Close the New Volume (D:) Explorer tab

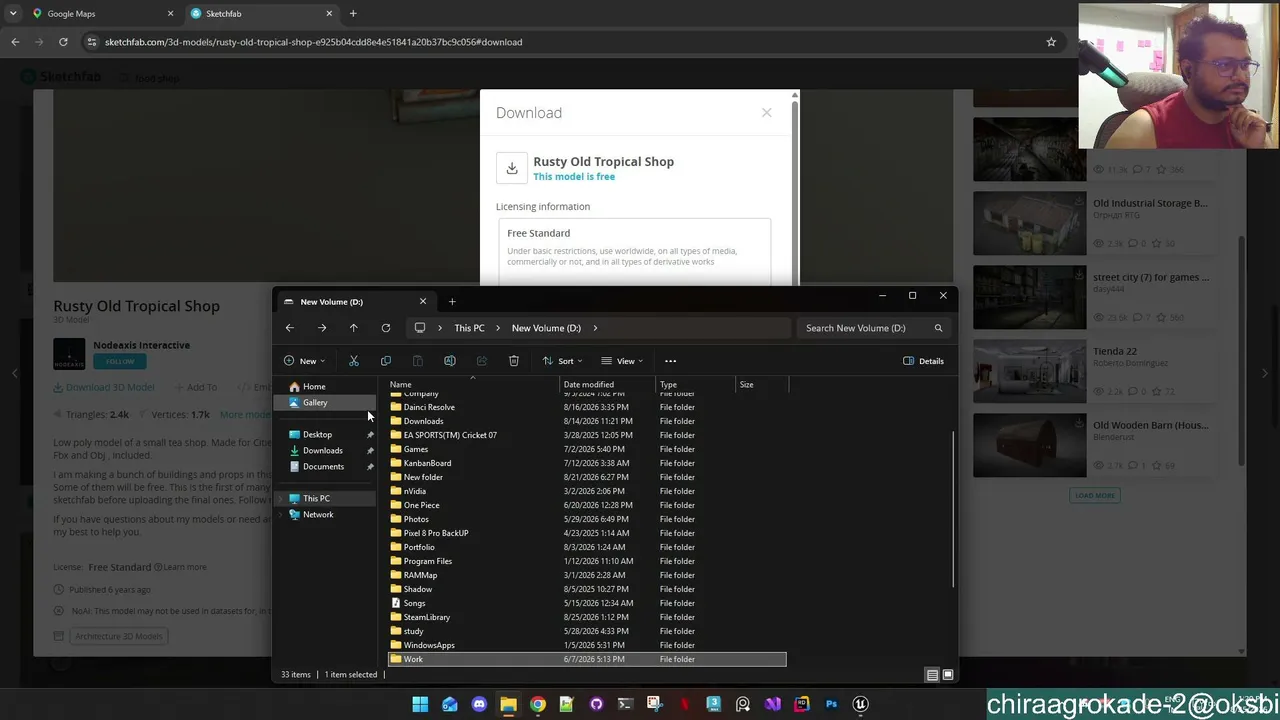click(x=423, y=301)
